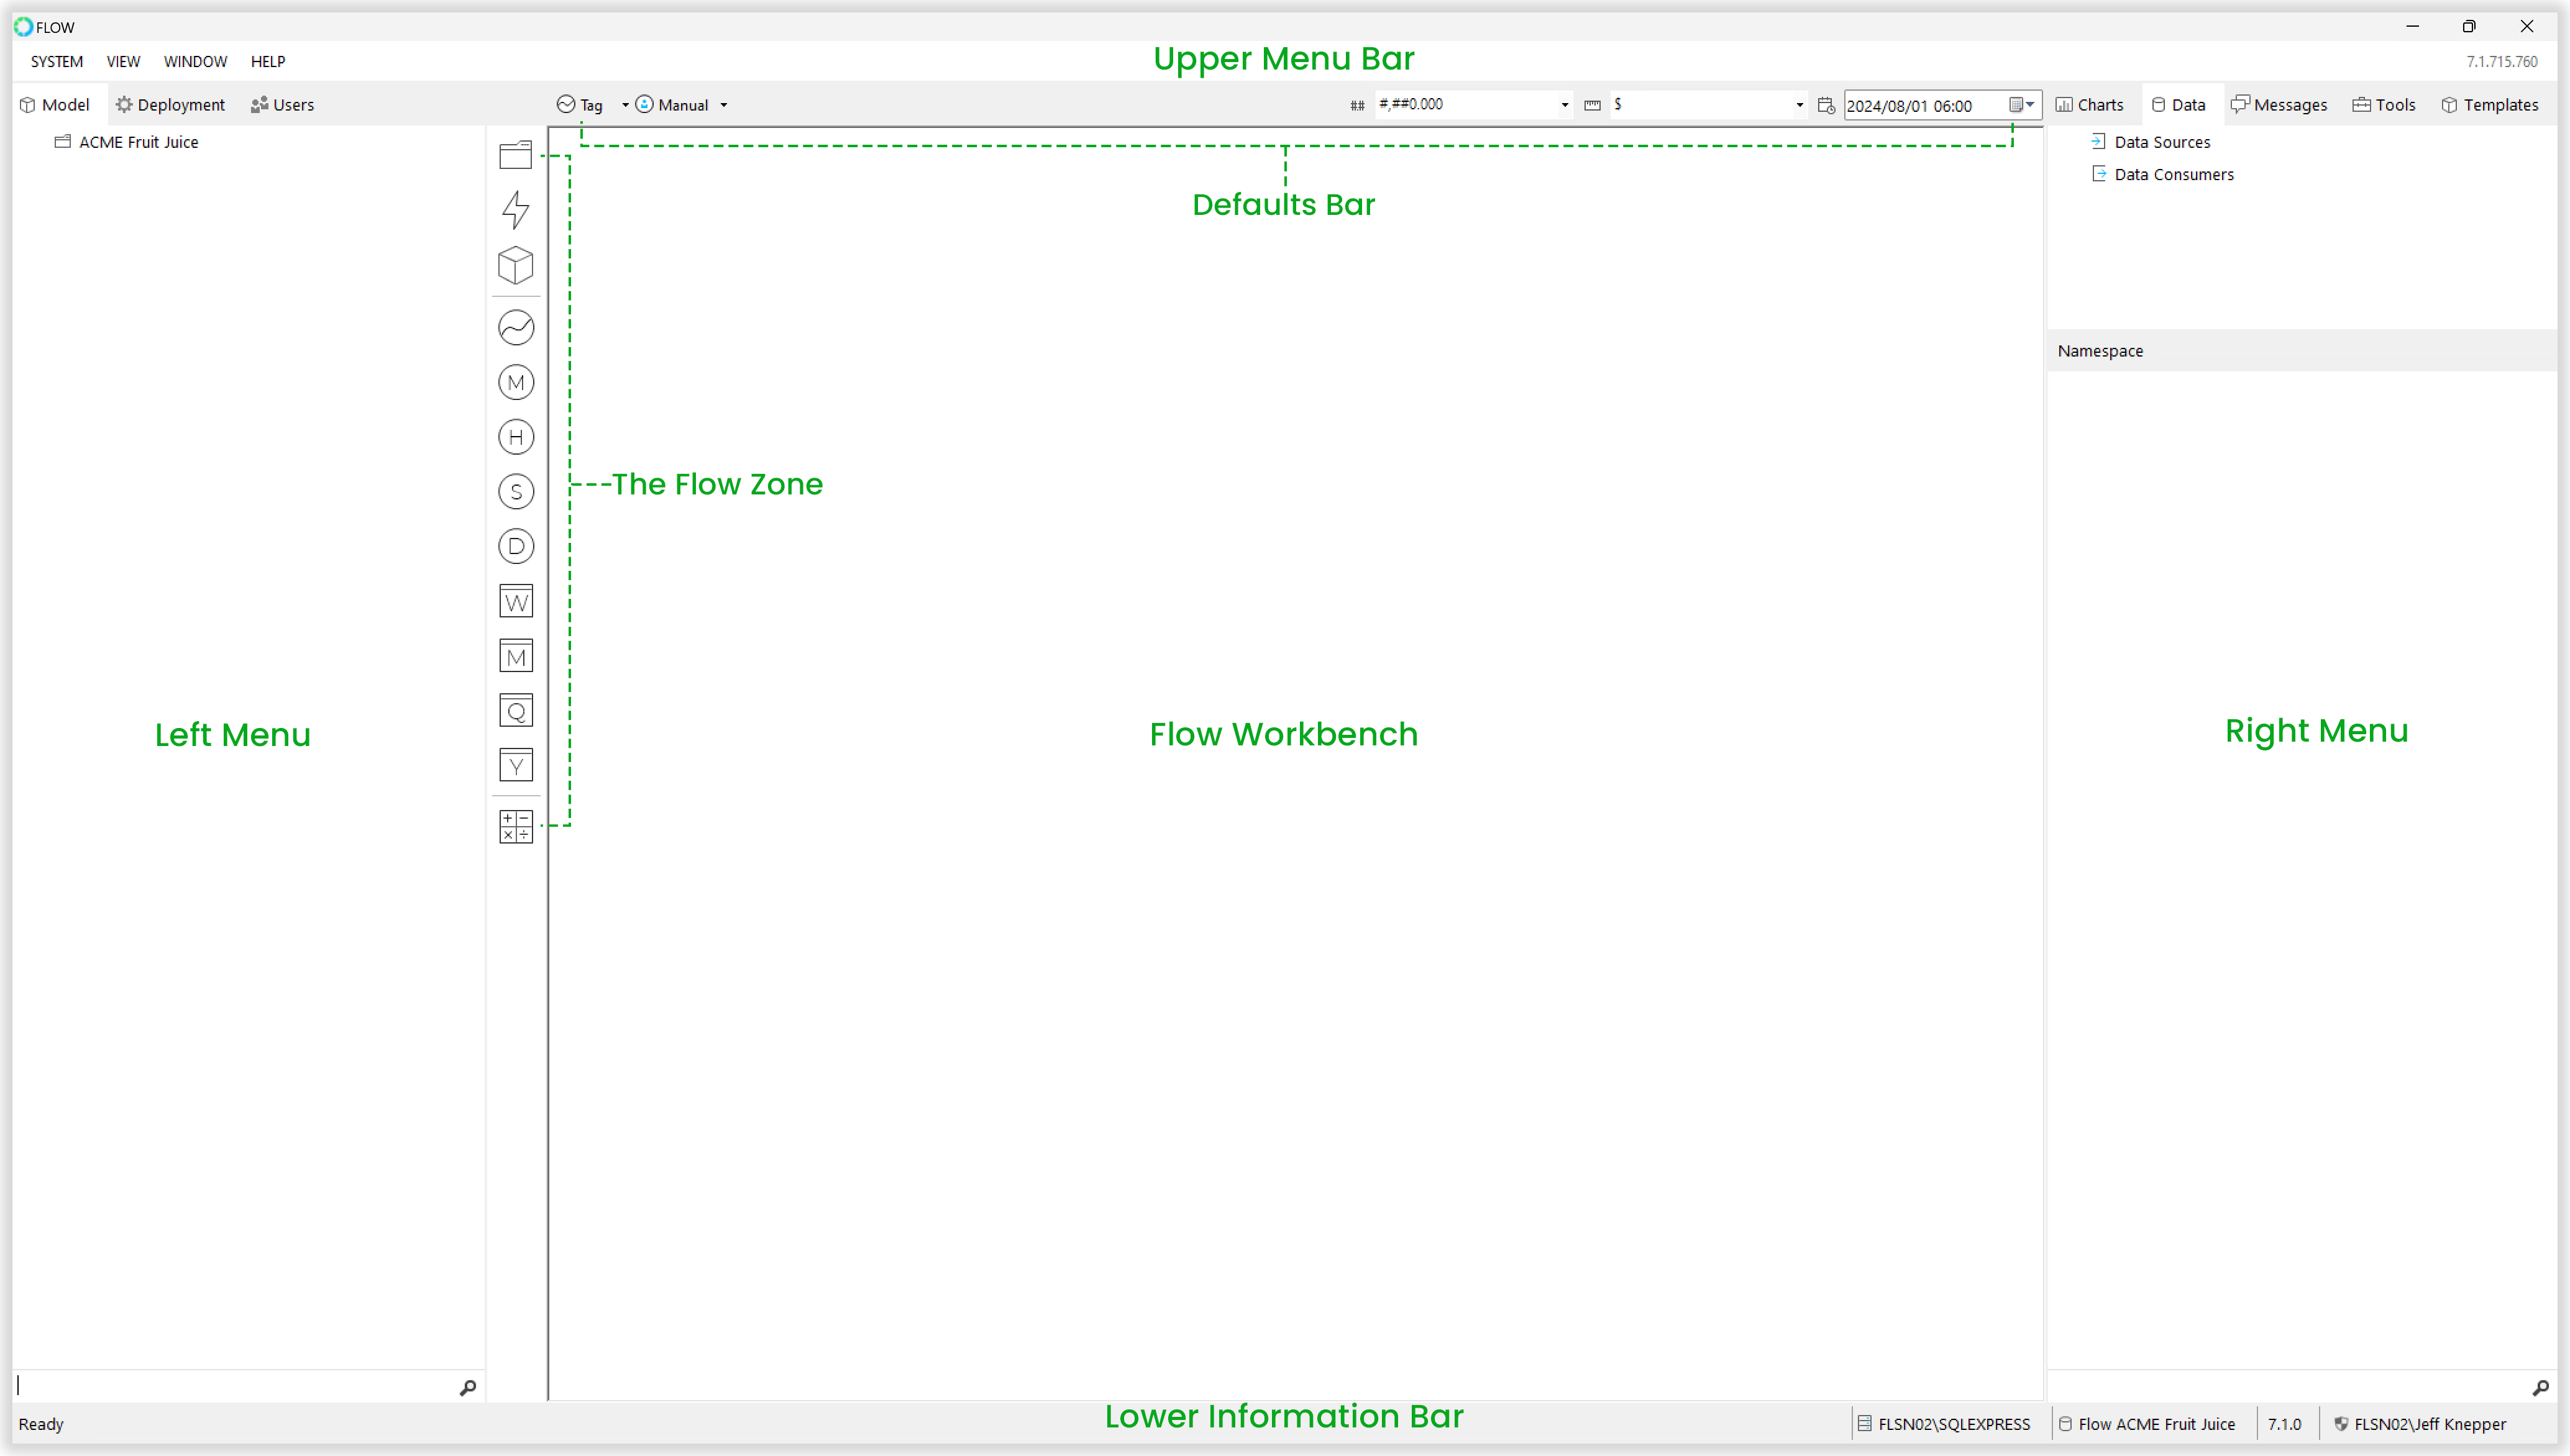Open the VIEW menu
The height and width of the screenshot is (1456, 2570).
pyautogui.click(x=123, y=61)
